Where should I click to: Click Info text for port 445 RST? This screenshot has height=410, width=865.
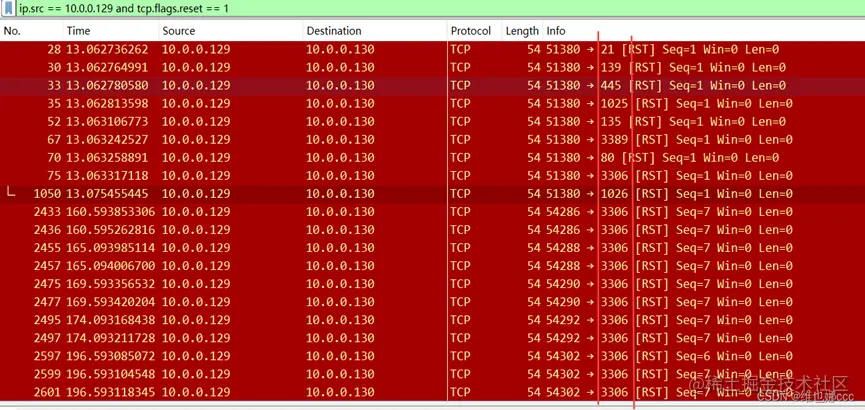(666, 86)
